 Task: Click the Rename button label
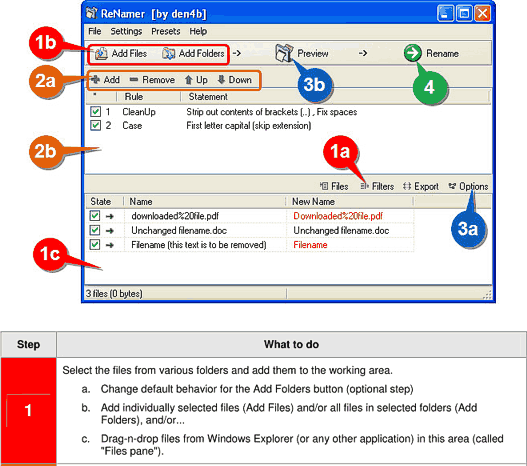tap(442, 53)
